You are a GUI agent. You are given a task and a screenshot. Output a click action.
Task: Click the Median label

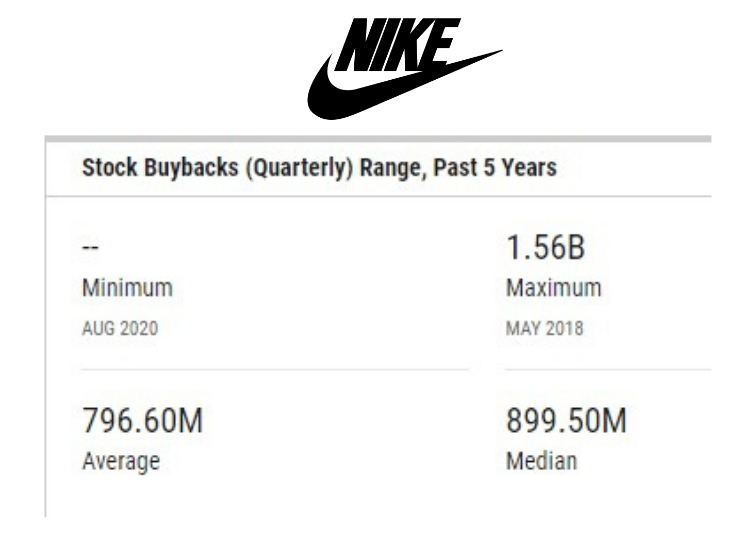[x=541, y=462]
